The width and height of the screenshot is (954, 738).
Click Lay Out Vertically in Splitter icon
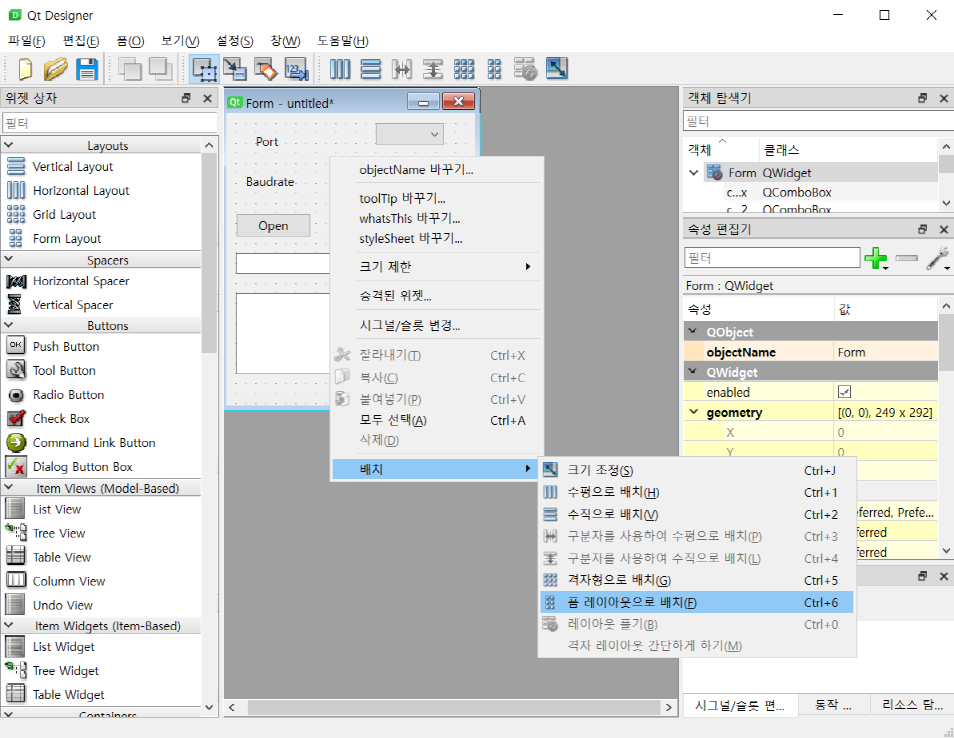coord(433,69)
